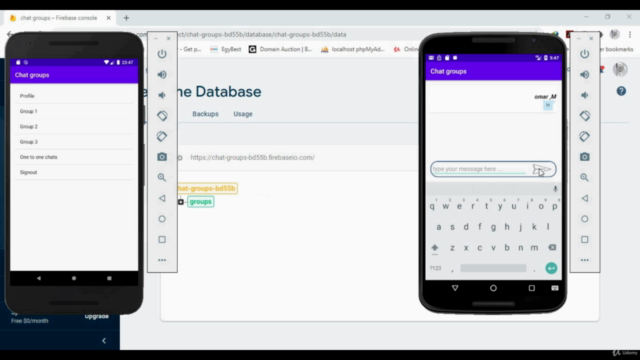Screen dimensions: 640x360
Task: Switch to Usage tab
Action: [243, 114]
